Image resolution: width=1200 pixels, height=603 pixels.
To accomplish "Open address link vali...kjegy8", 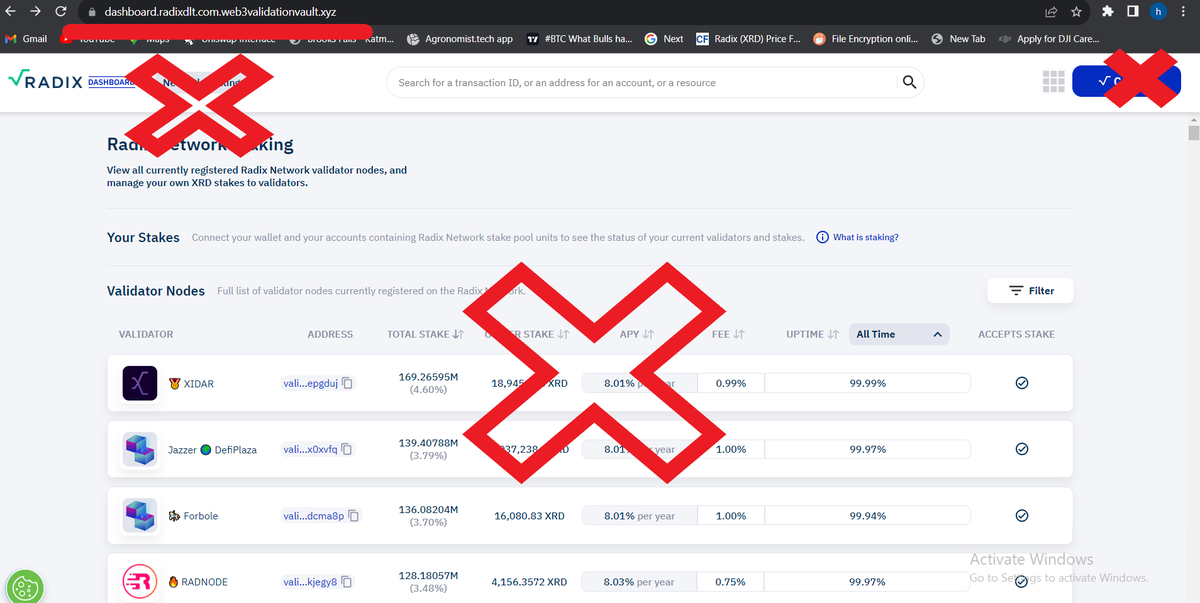I will pos(311,582).
